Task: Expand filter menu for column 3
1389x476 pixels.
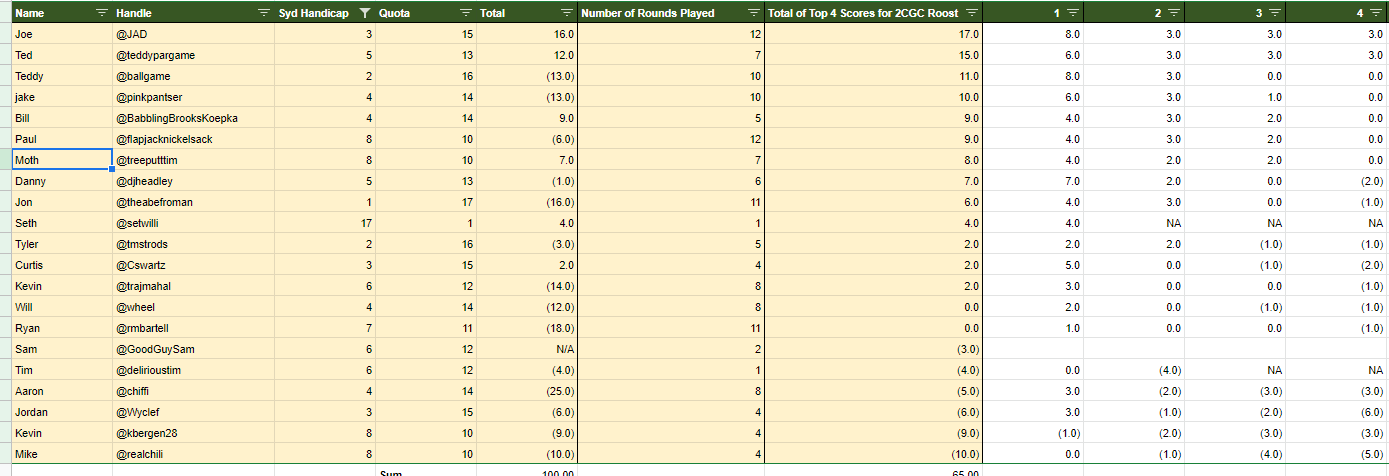Action: coord(1275,13)
